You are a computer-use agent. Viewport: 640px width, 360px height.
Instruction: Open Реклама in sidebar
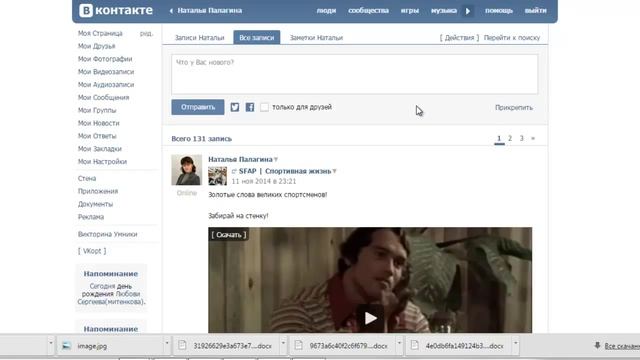pyautogui.click(x=91, y=217)
